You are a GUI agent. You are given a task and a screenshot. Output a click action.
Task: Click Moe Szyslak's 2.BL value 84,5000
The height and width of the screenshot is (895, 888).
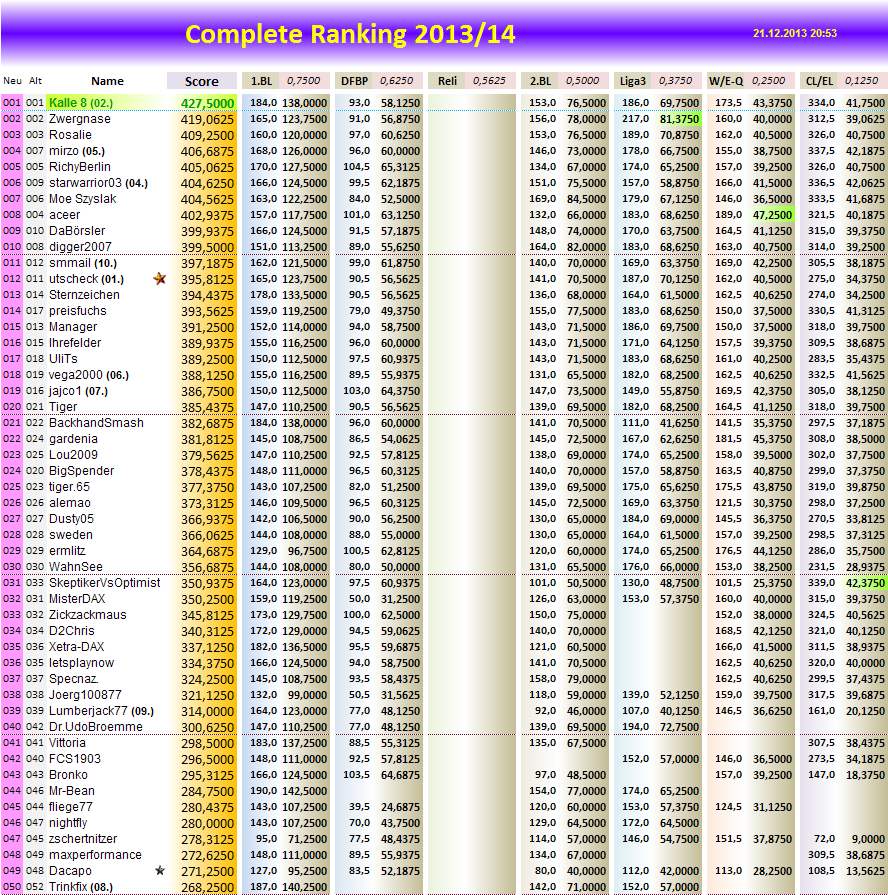586,199
